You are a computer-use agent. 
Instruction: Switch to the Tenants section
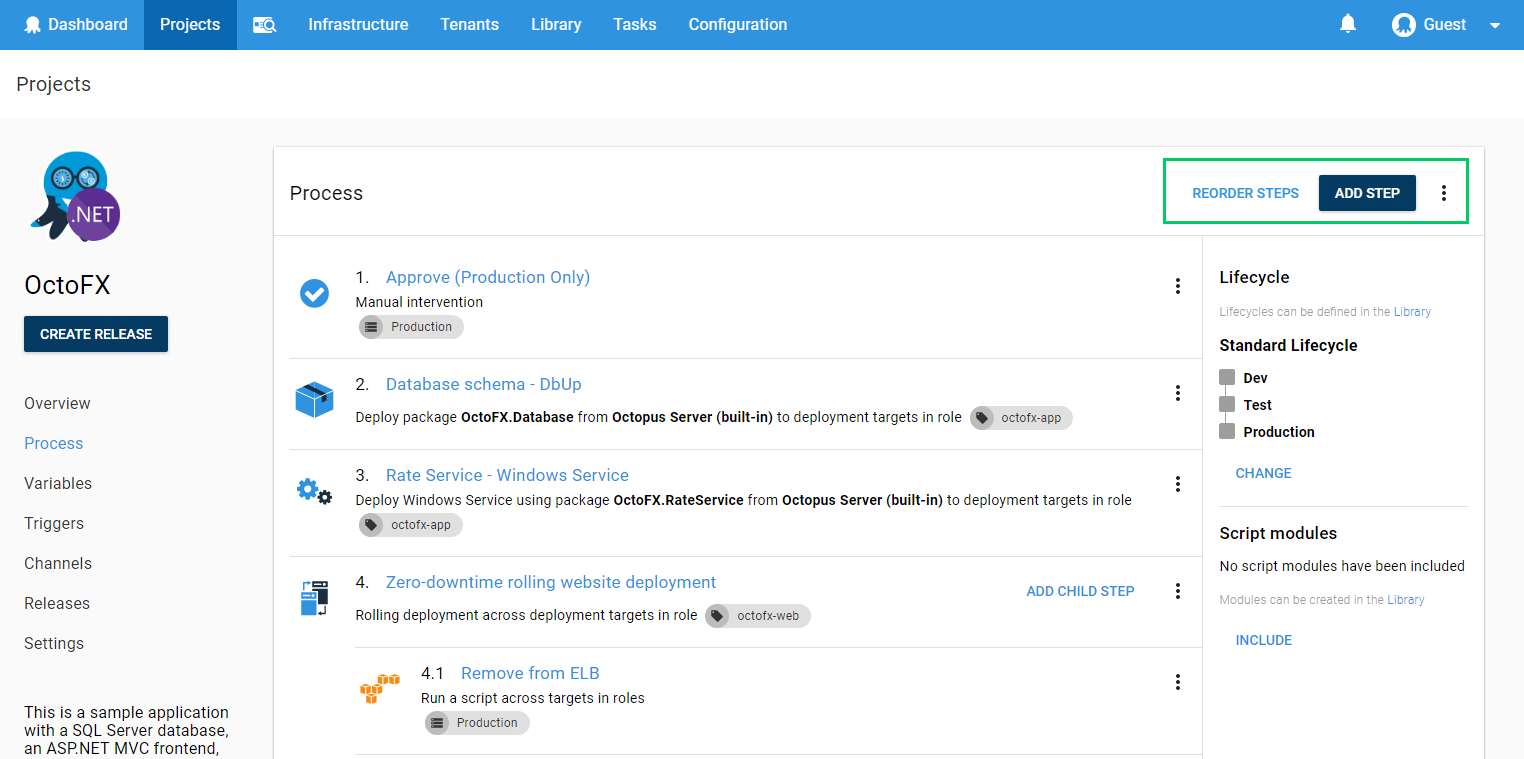pos(469,24)
